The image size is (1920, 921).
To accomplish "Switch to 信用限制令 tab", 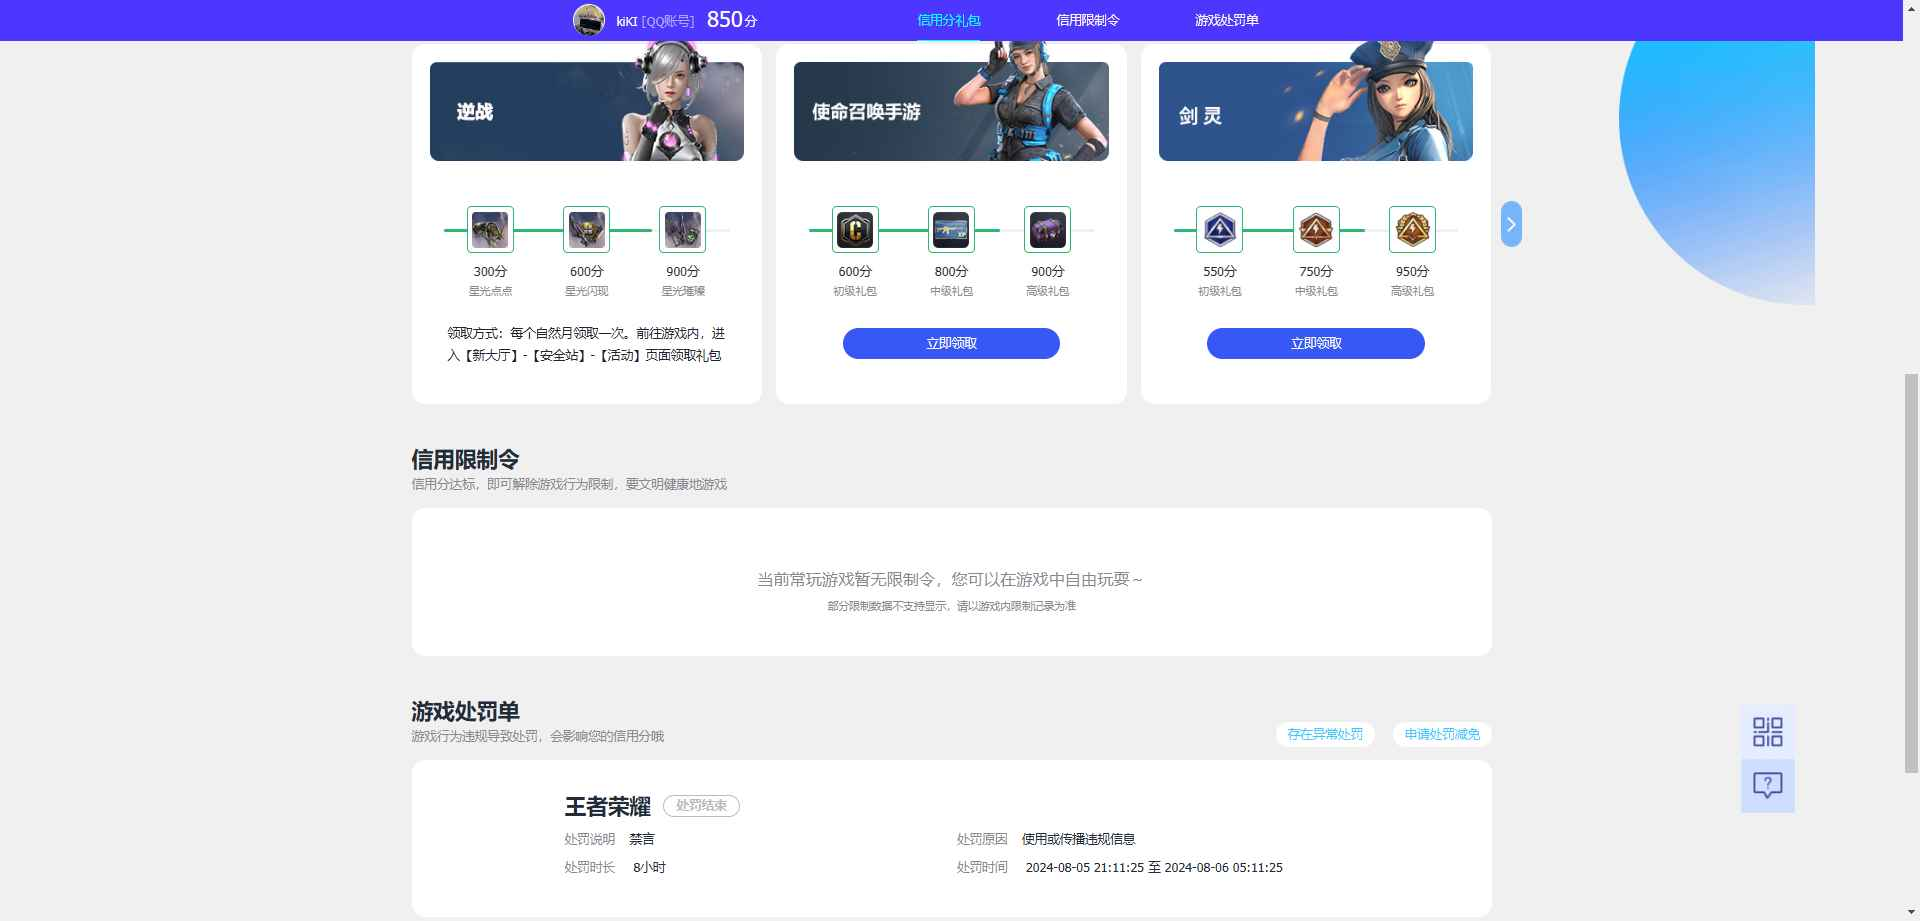I will (1088, 20).
